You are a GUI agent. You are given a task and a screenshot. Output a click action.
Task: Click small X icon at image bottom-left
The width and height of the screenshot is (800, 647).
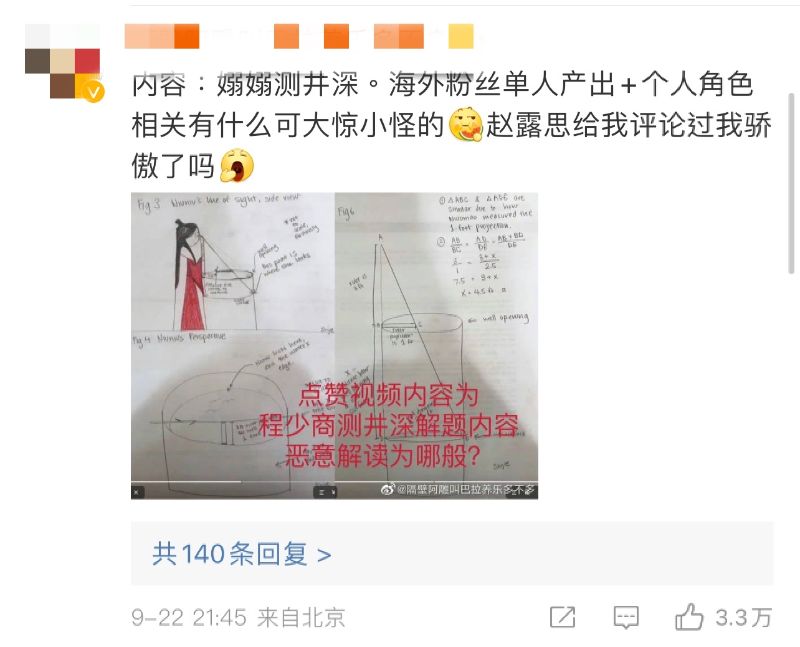[x=136, y=492]
